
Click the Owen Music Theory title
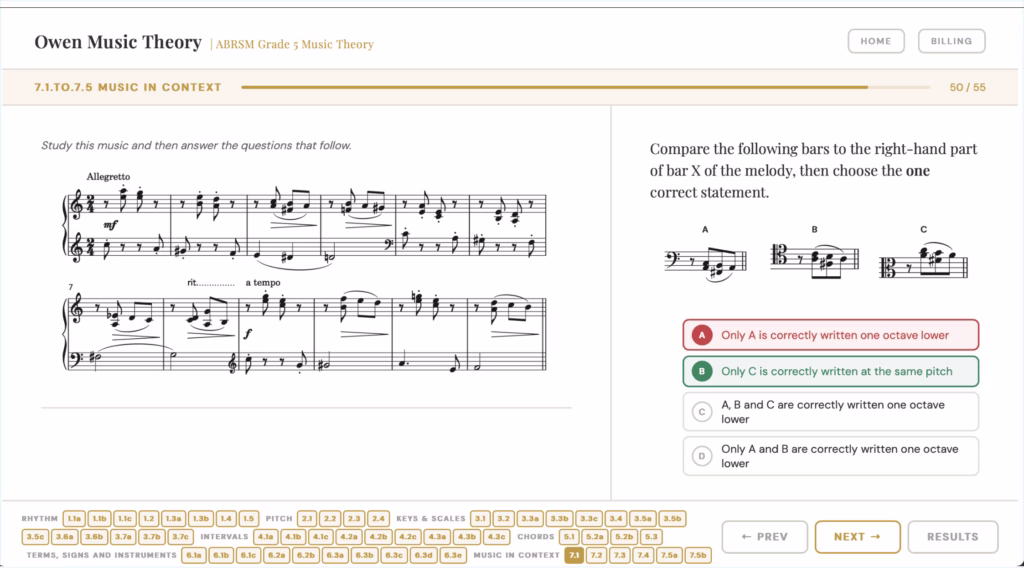[118, 42]
